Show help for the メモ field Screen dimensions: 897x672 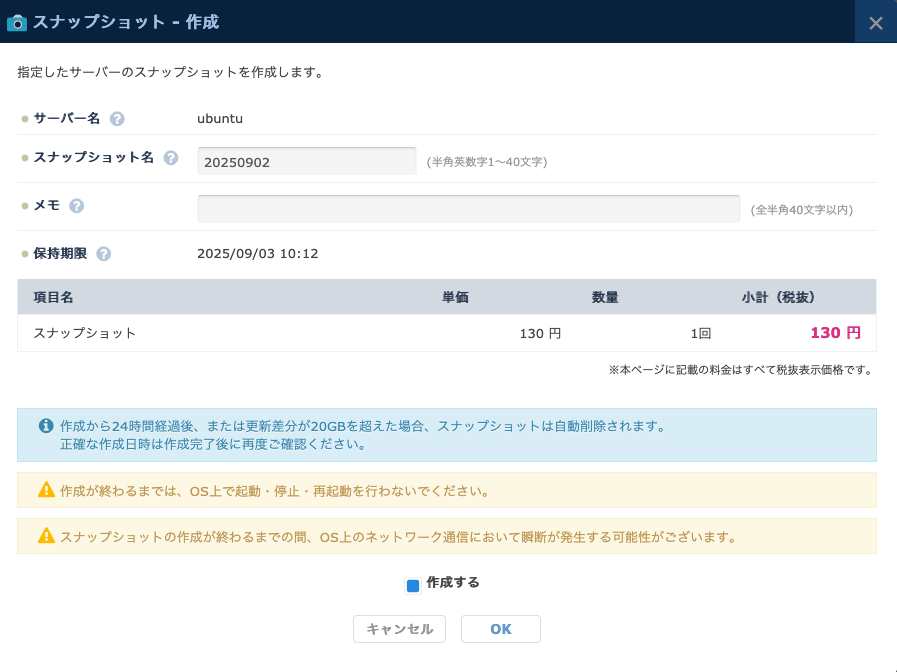76,206
